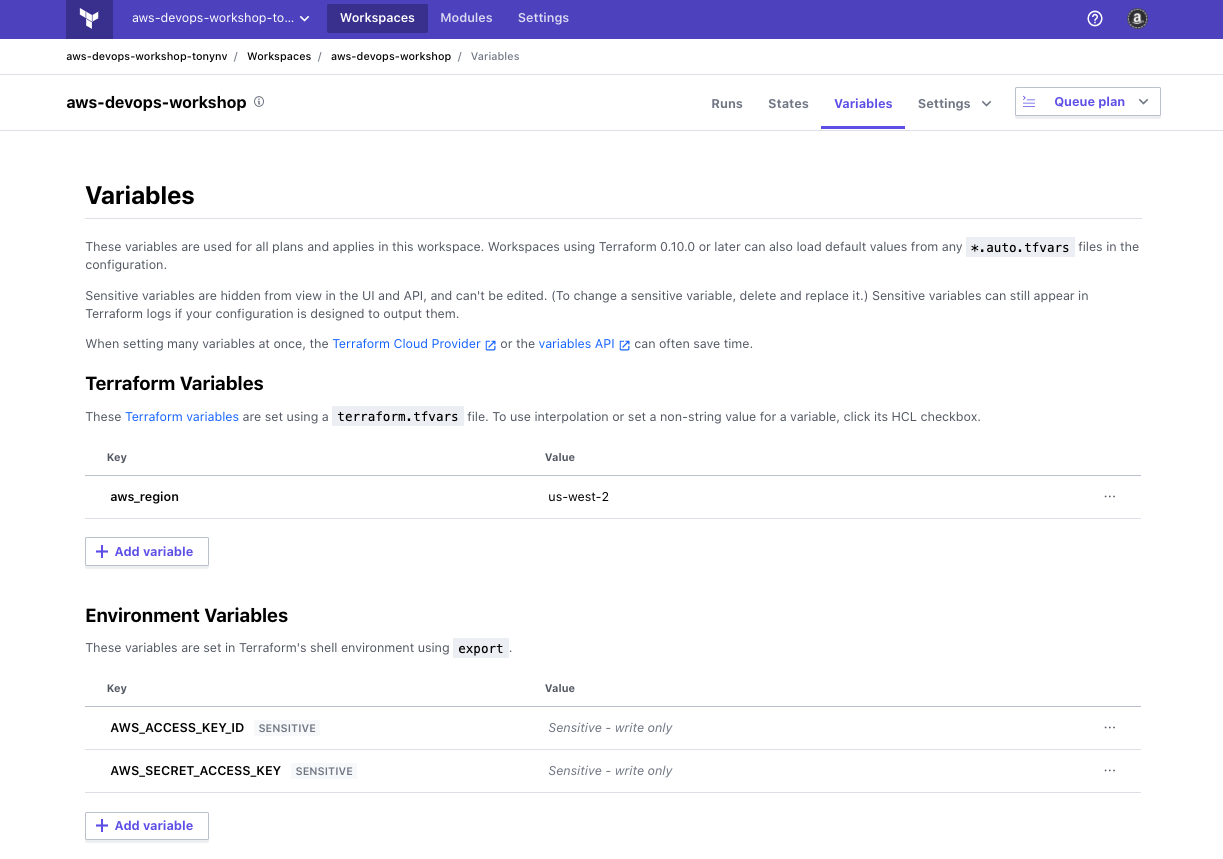Follow the Terraform Cloud Provider link
The width and height of the screenshot is (1223, 859).
[407, 344]
